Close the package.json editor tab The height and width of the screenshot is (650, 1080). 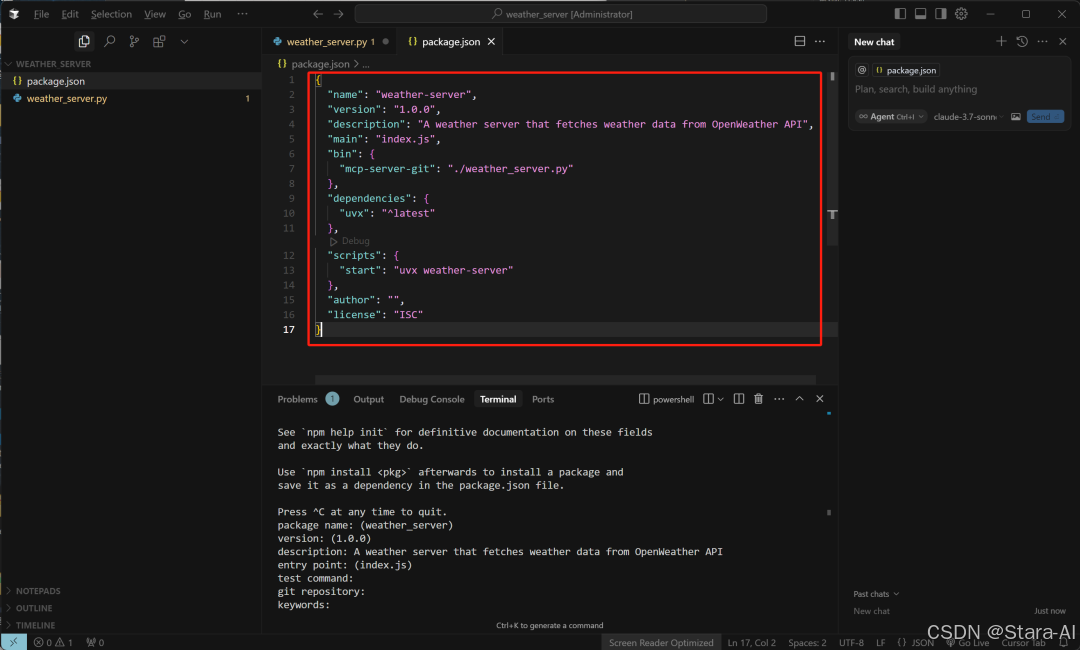(x=491, y=41)
